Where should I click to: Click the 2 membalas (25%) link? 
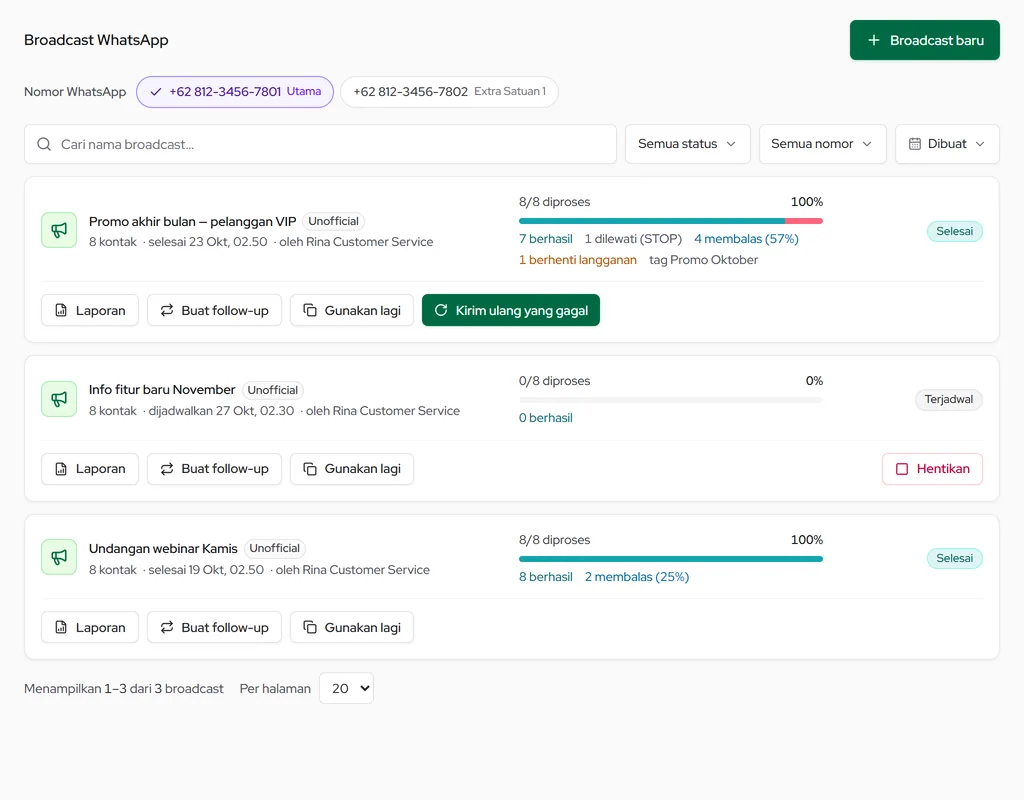coord(637,577)
